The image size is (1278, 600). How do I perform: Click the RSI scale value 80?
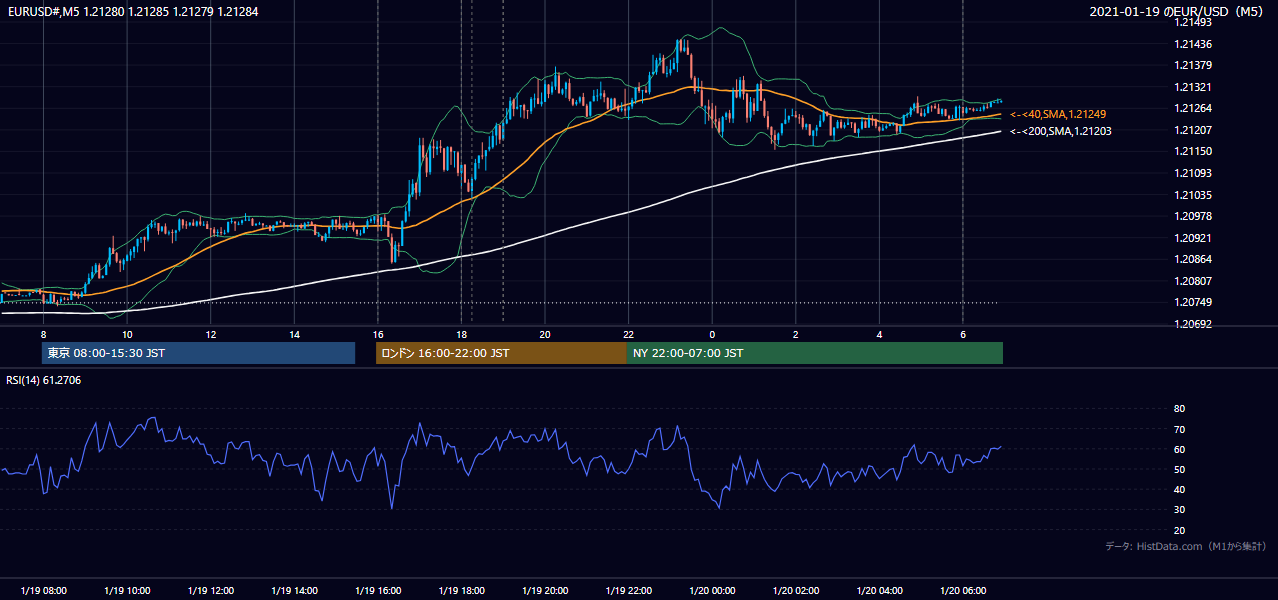pos(1179,409)
